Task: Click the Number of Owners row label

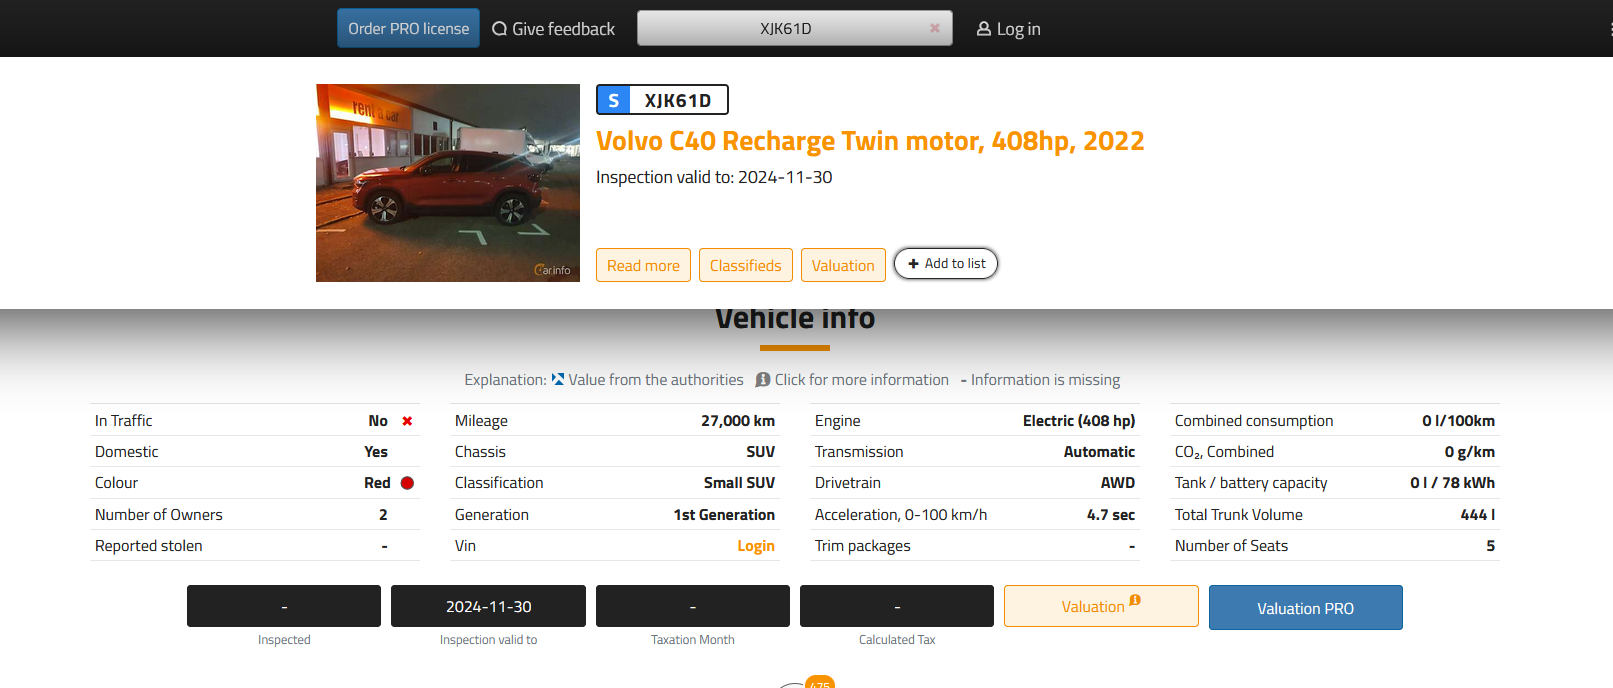Action: (x=159, y=515)
